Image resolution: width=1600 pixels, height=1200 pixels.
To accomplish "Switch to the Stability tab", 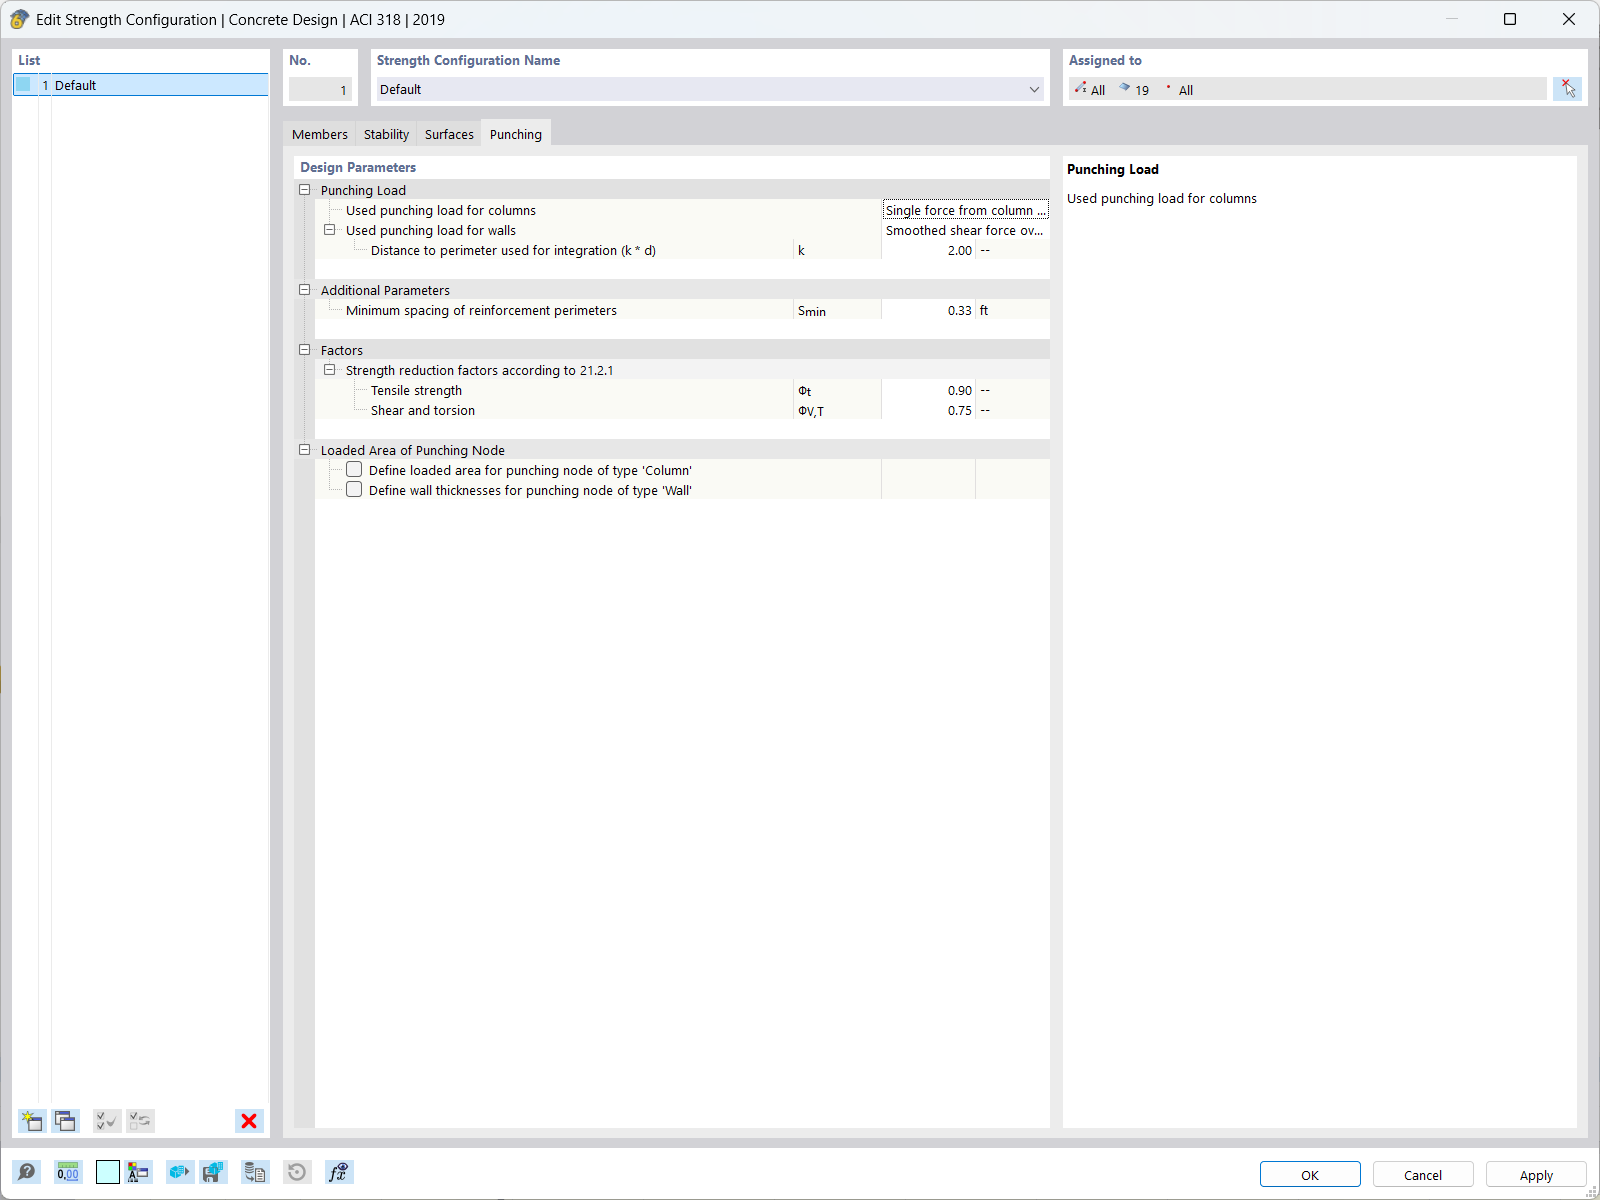I will coord(385,133).
